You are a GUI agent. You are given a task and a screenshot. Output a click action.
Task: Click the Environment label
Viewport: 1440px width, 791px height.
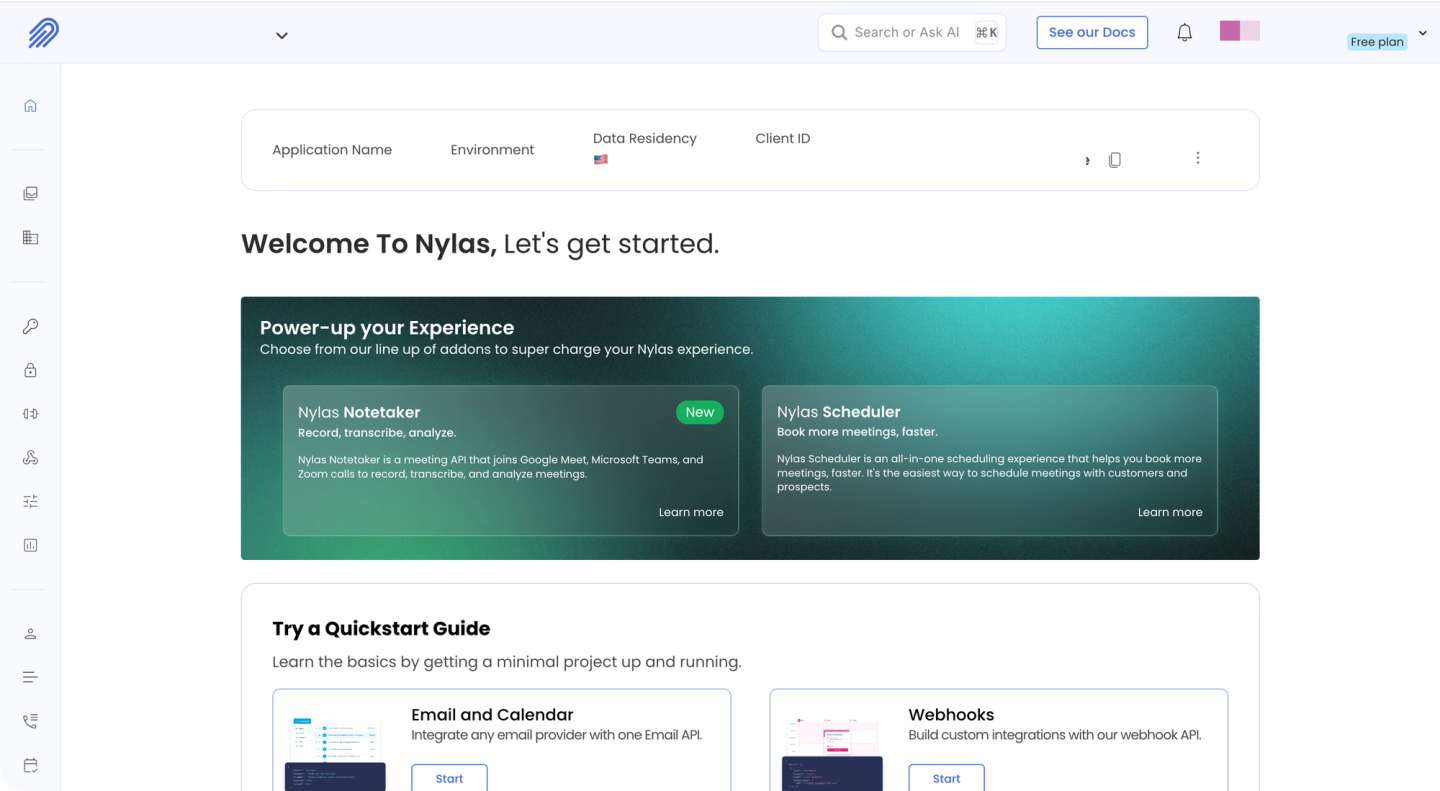(492, 150)
